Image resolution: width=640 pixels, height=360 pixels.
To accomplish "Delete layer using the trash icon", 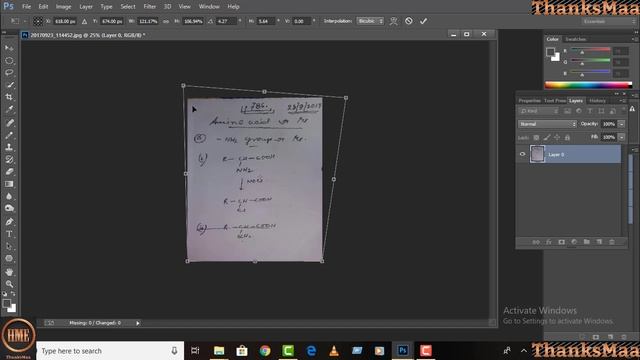I will [x=612, y=242].
